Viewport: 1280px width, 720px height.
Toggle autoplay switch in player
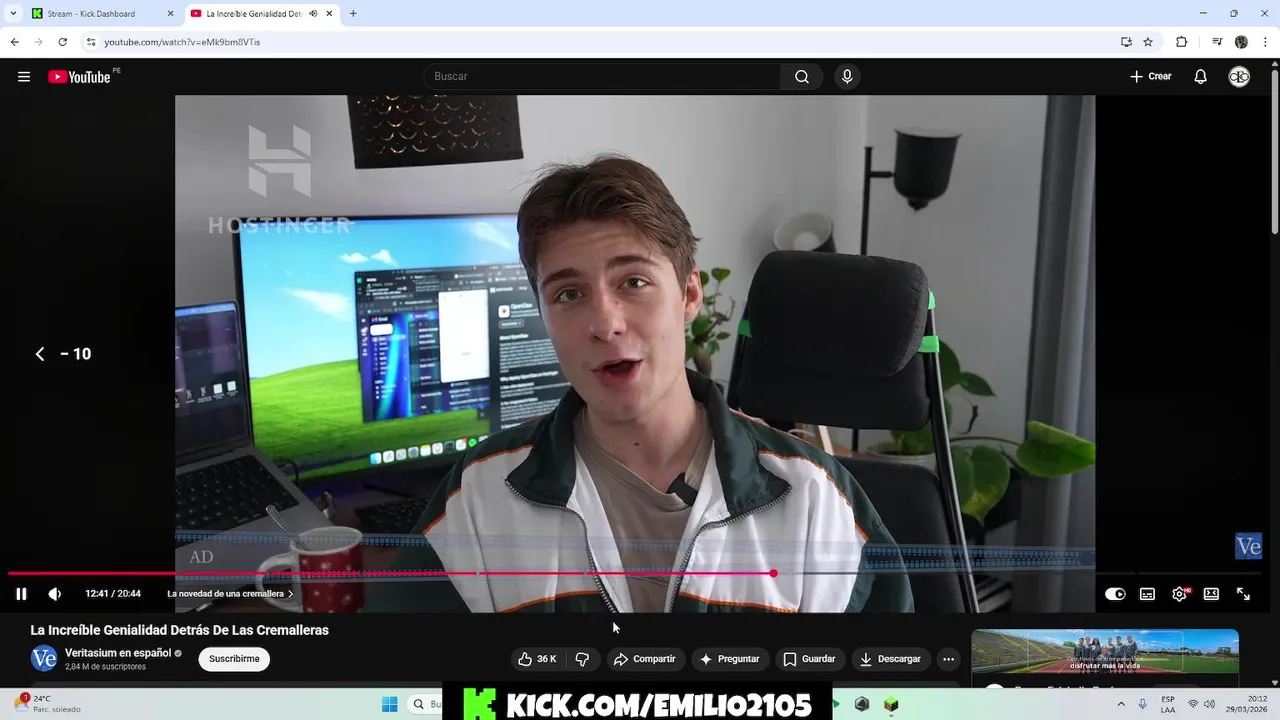1115,594
